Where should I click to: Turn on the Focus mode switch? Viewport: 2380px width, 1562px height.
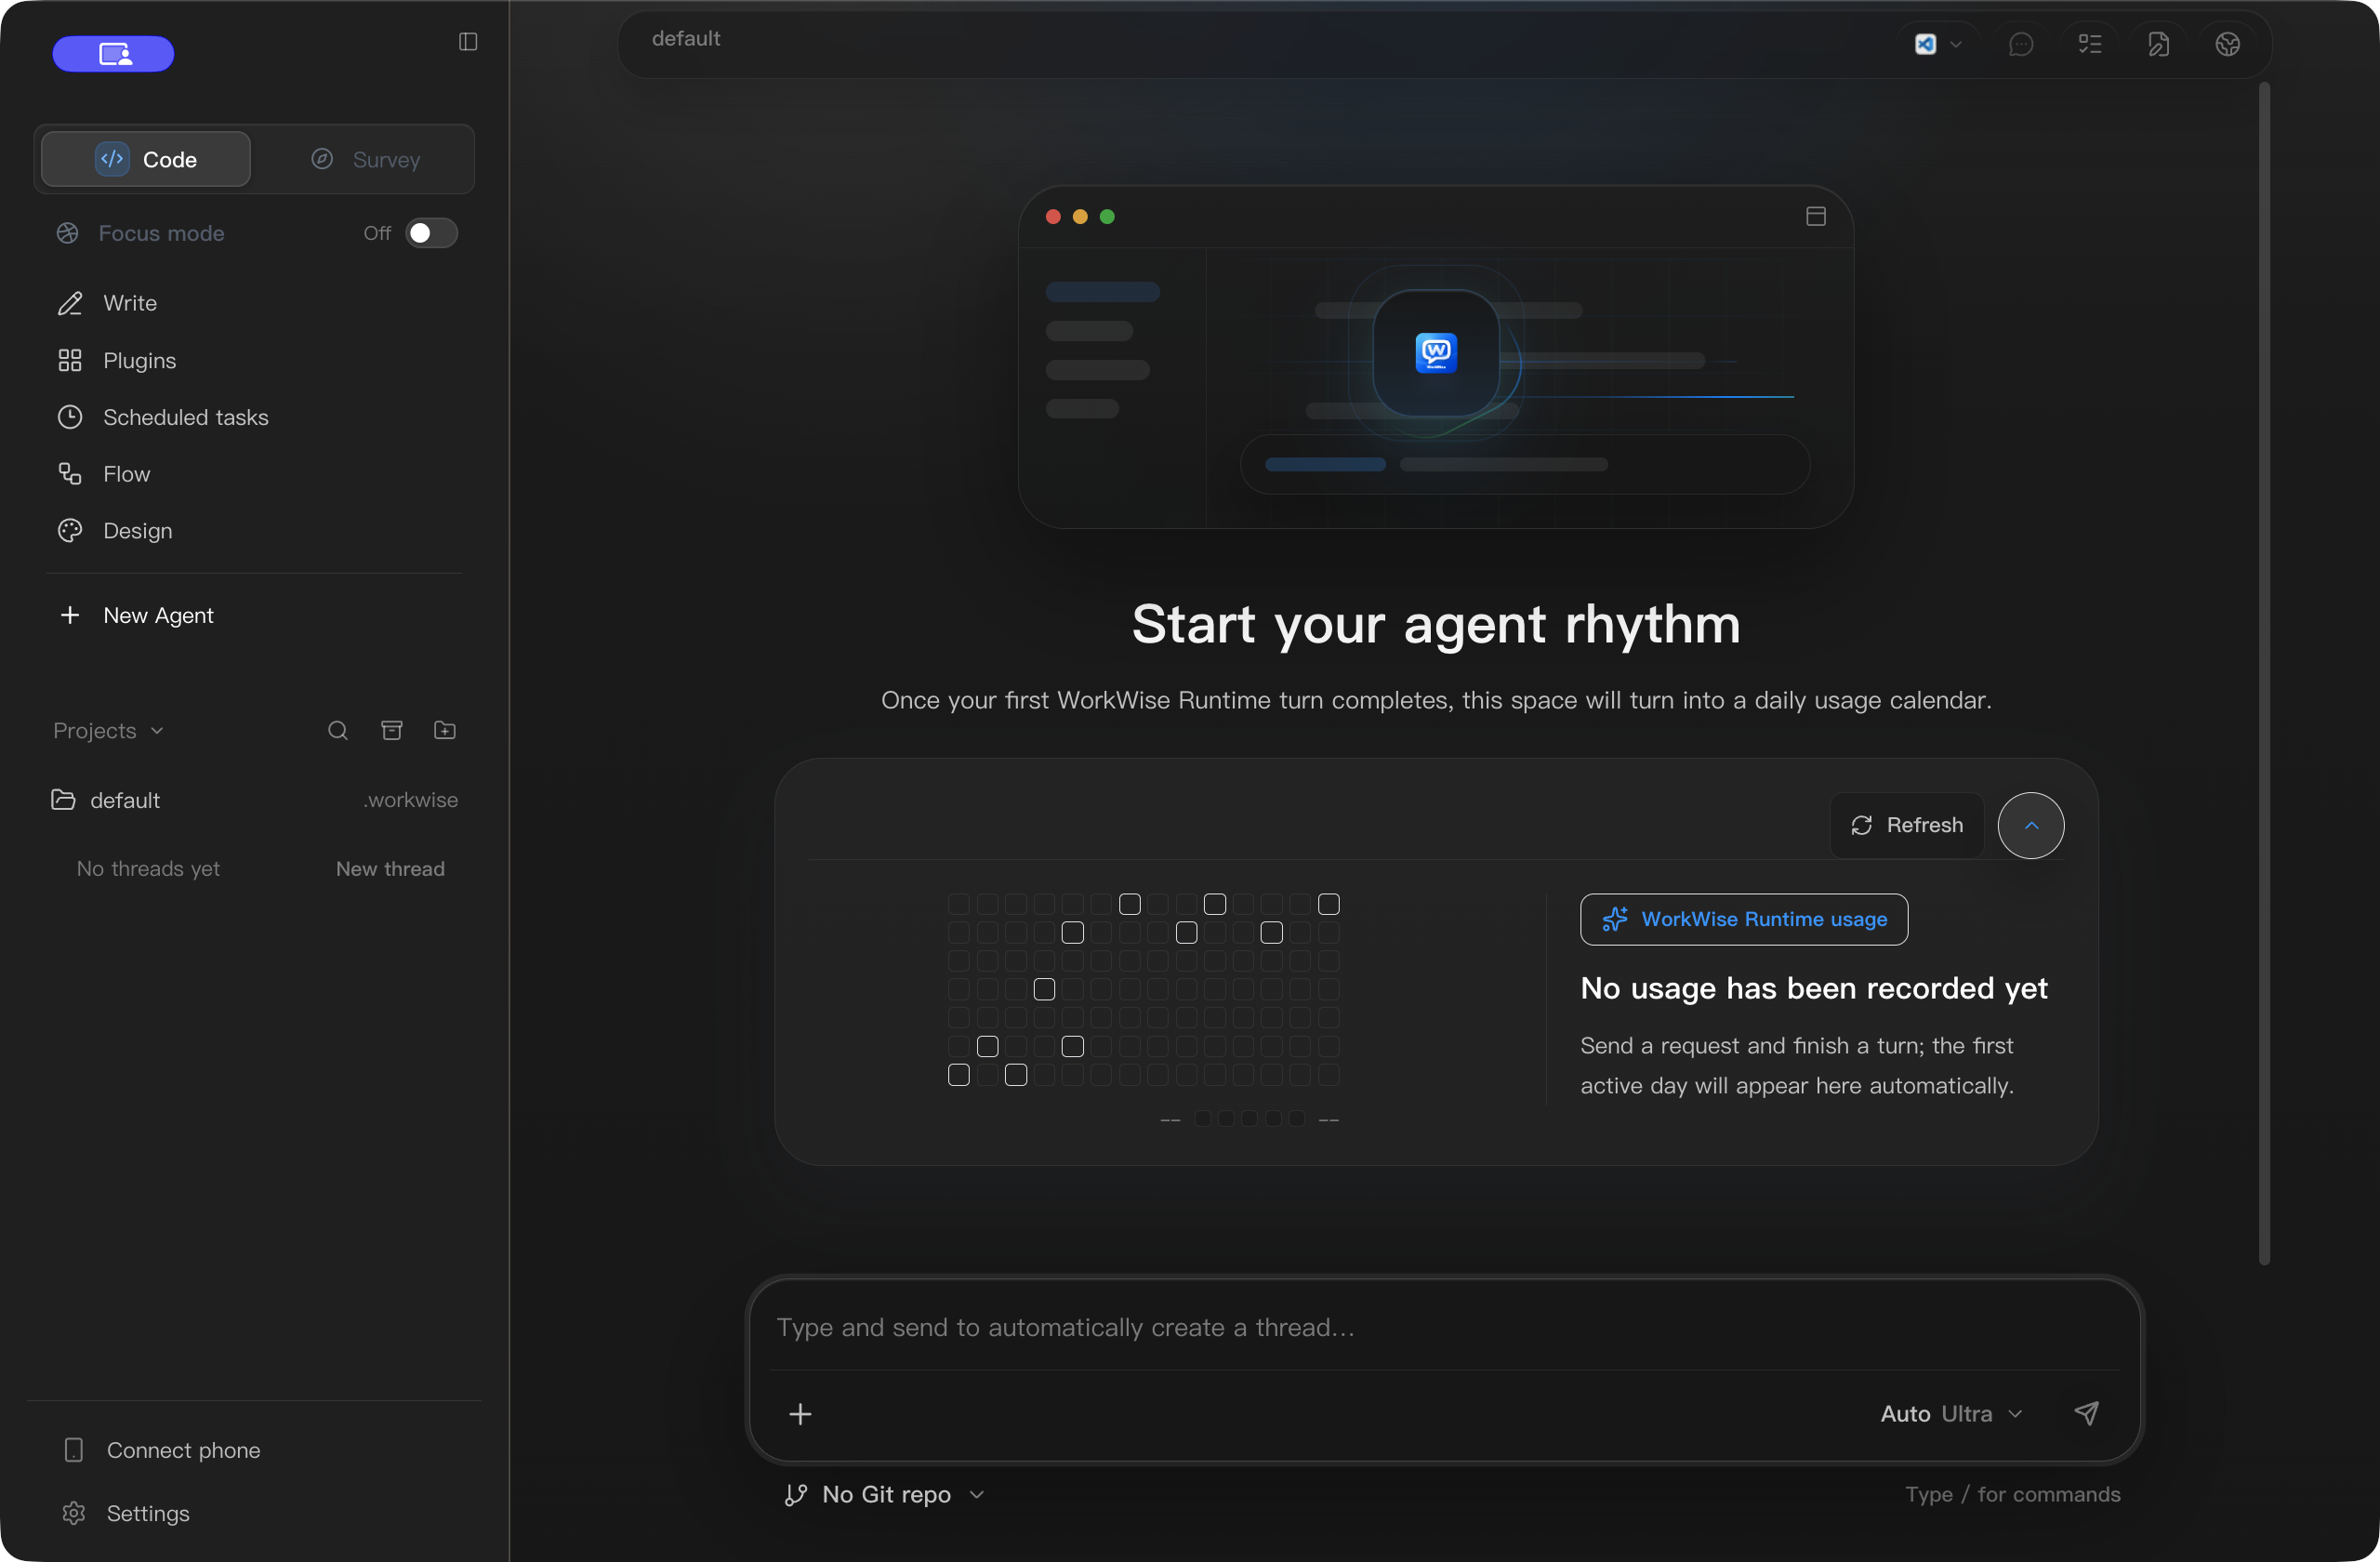(431, 233)
